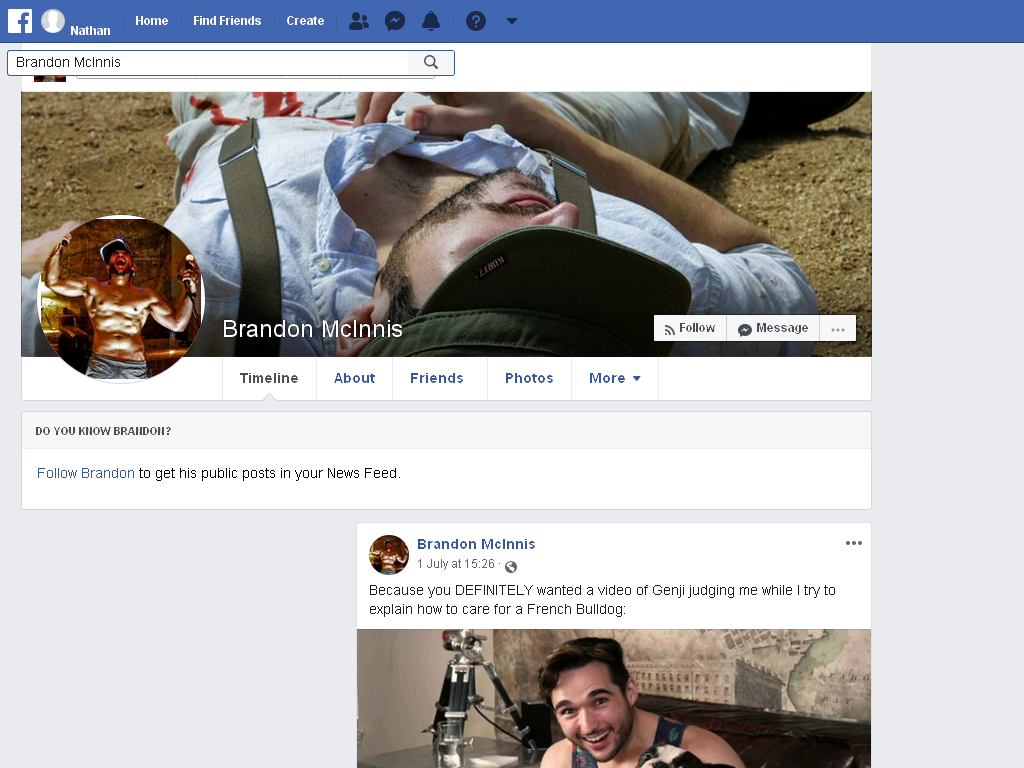This screenshot has height=768, width=1024.
Task: Switch to the About tab
Action: tap(355, 378)
